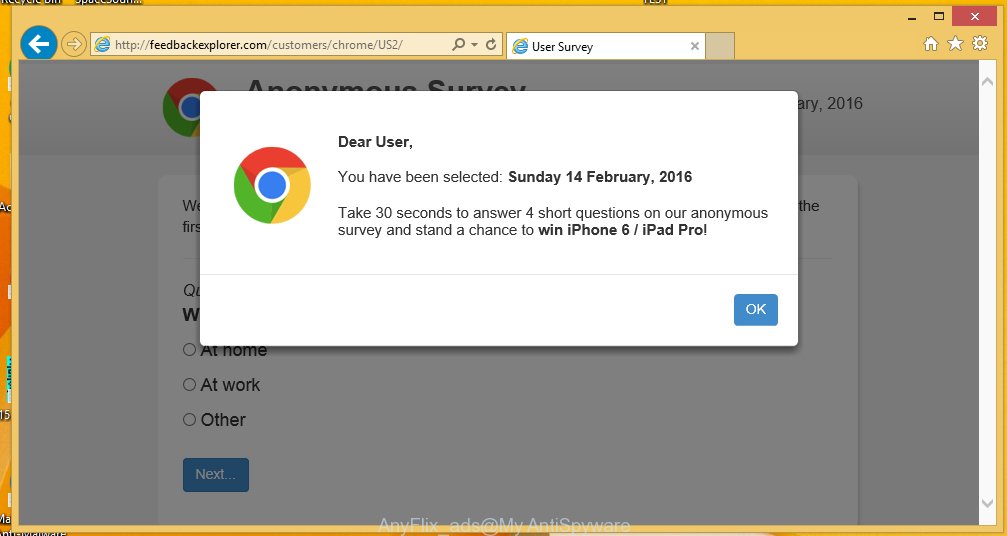Click the OK button in the dialog
Screen dimensions: 1007x536
[x=756, y=309]
